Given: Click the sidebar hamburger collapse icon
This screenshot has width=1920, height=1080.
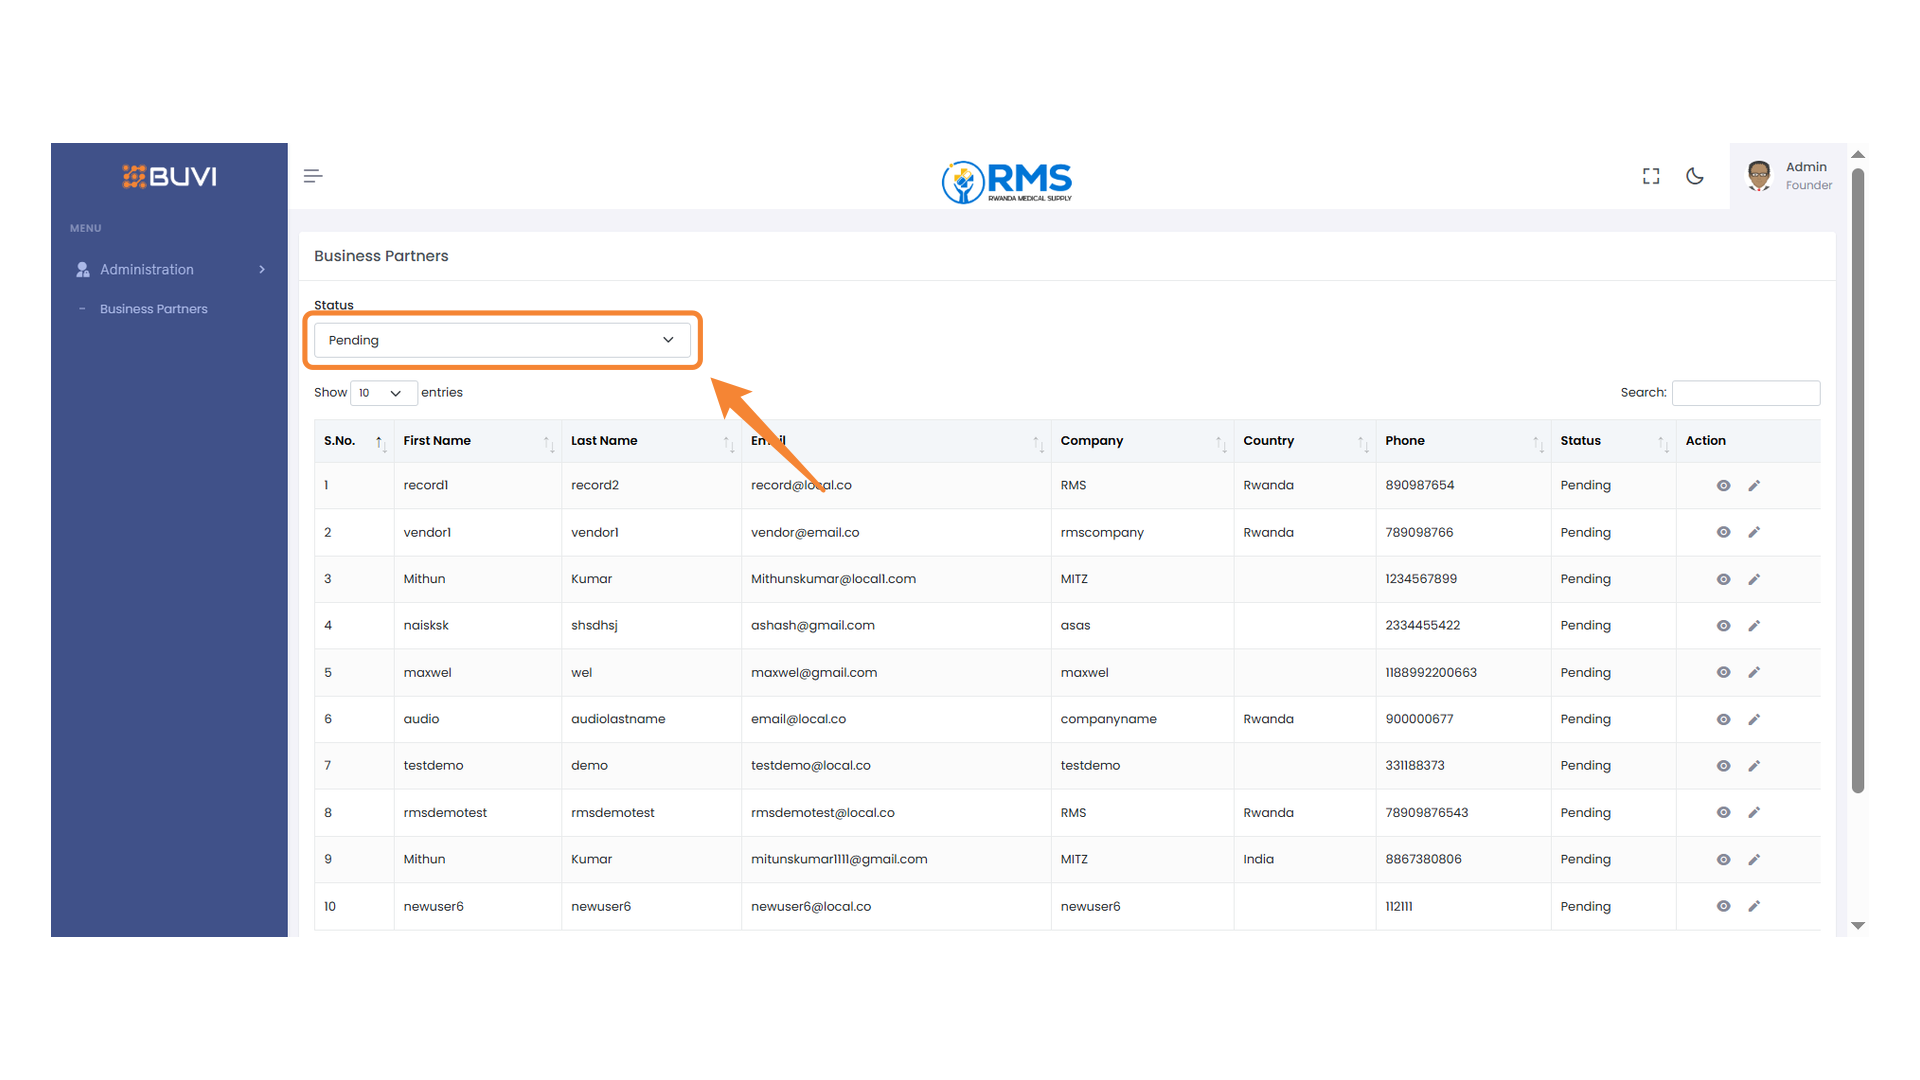Looking at the screenshot, I should [x=312, y=175].
